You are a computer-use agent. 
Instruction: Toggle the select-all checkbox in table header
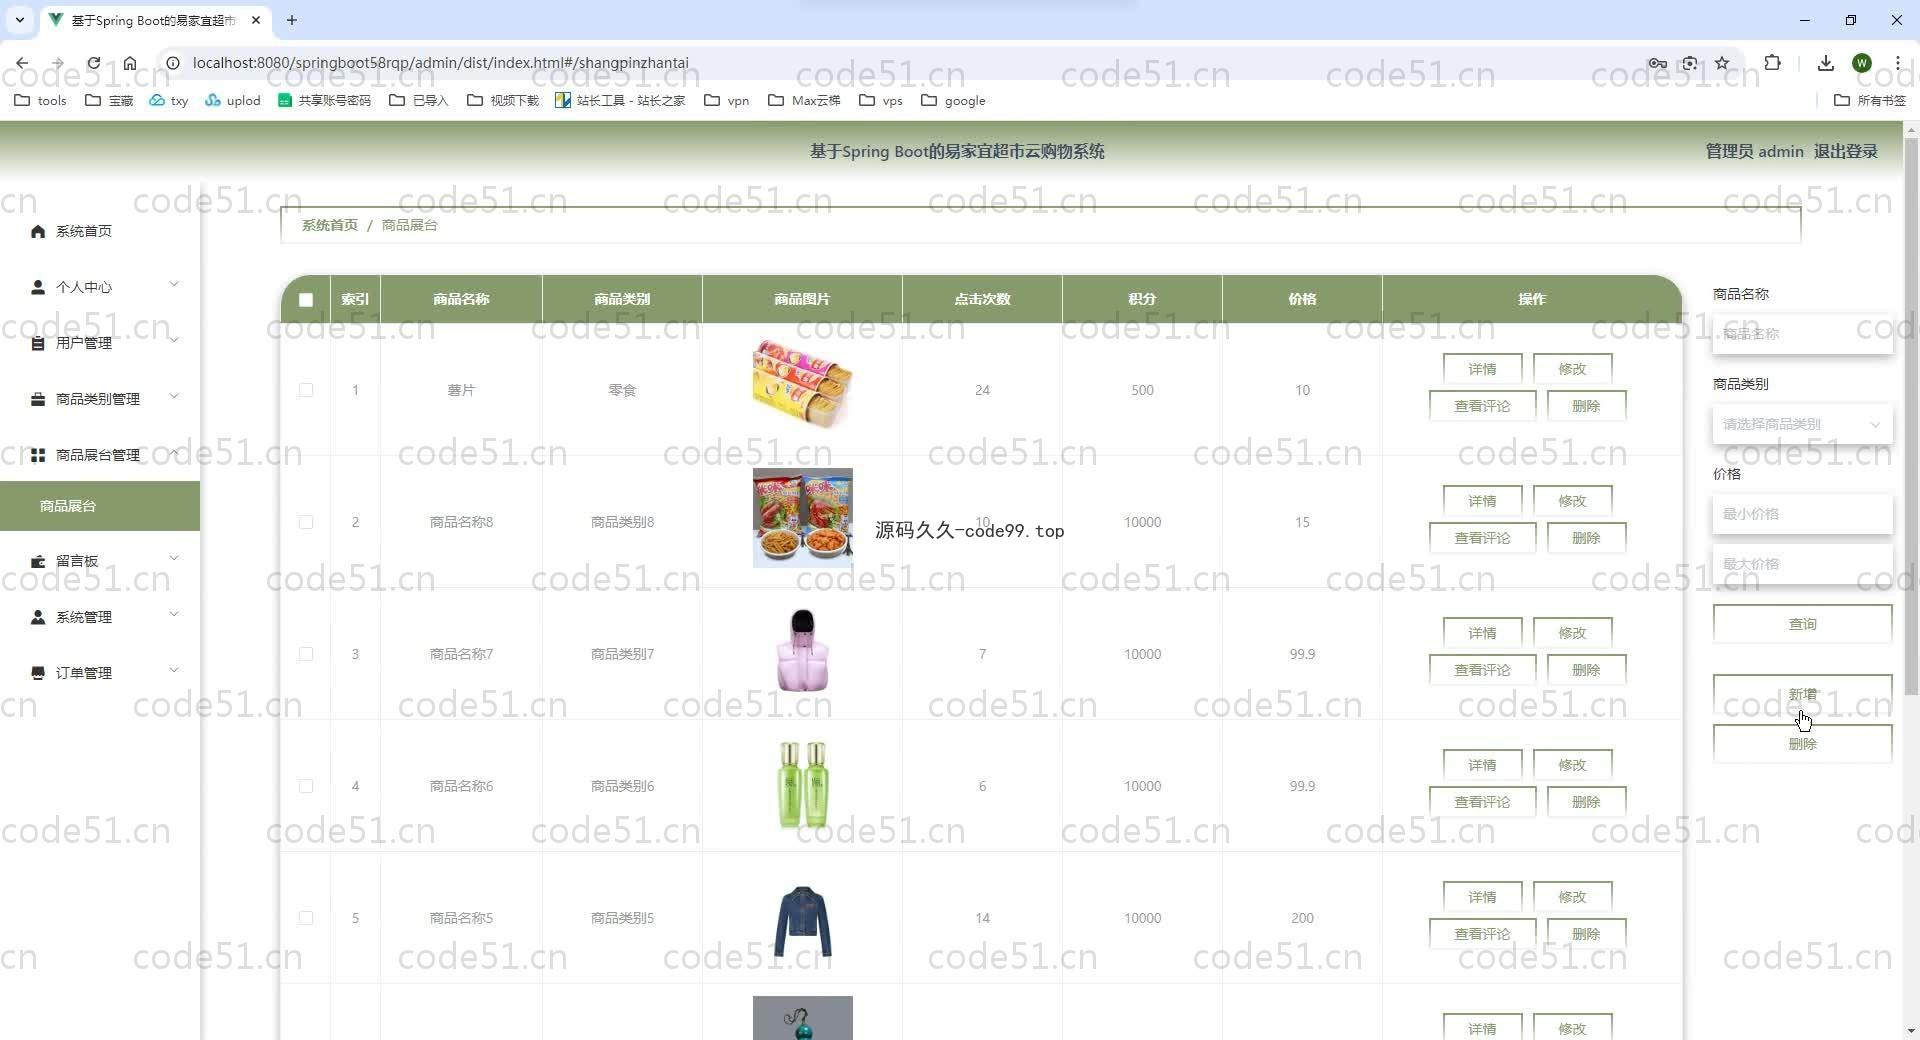click(306, 299)
